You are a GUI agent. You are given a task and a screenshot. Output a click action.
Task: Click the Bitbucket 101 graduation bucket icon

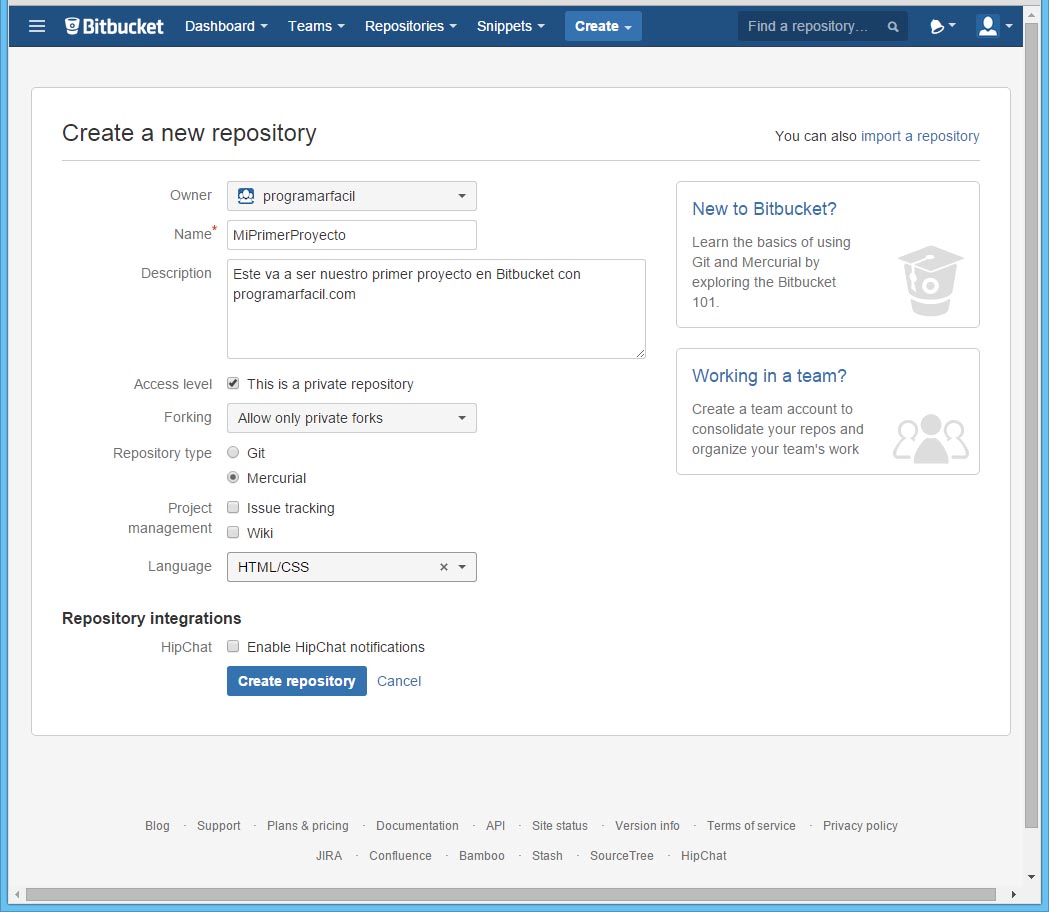click(930, 280)
